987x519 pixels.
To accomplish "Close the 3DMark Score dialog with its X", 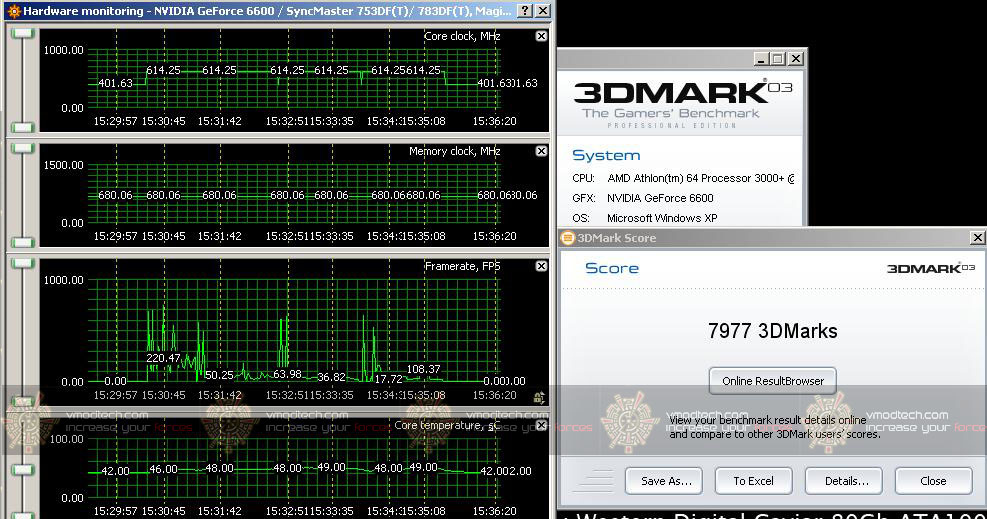I will pyautogui.click(x=977, y=238).
